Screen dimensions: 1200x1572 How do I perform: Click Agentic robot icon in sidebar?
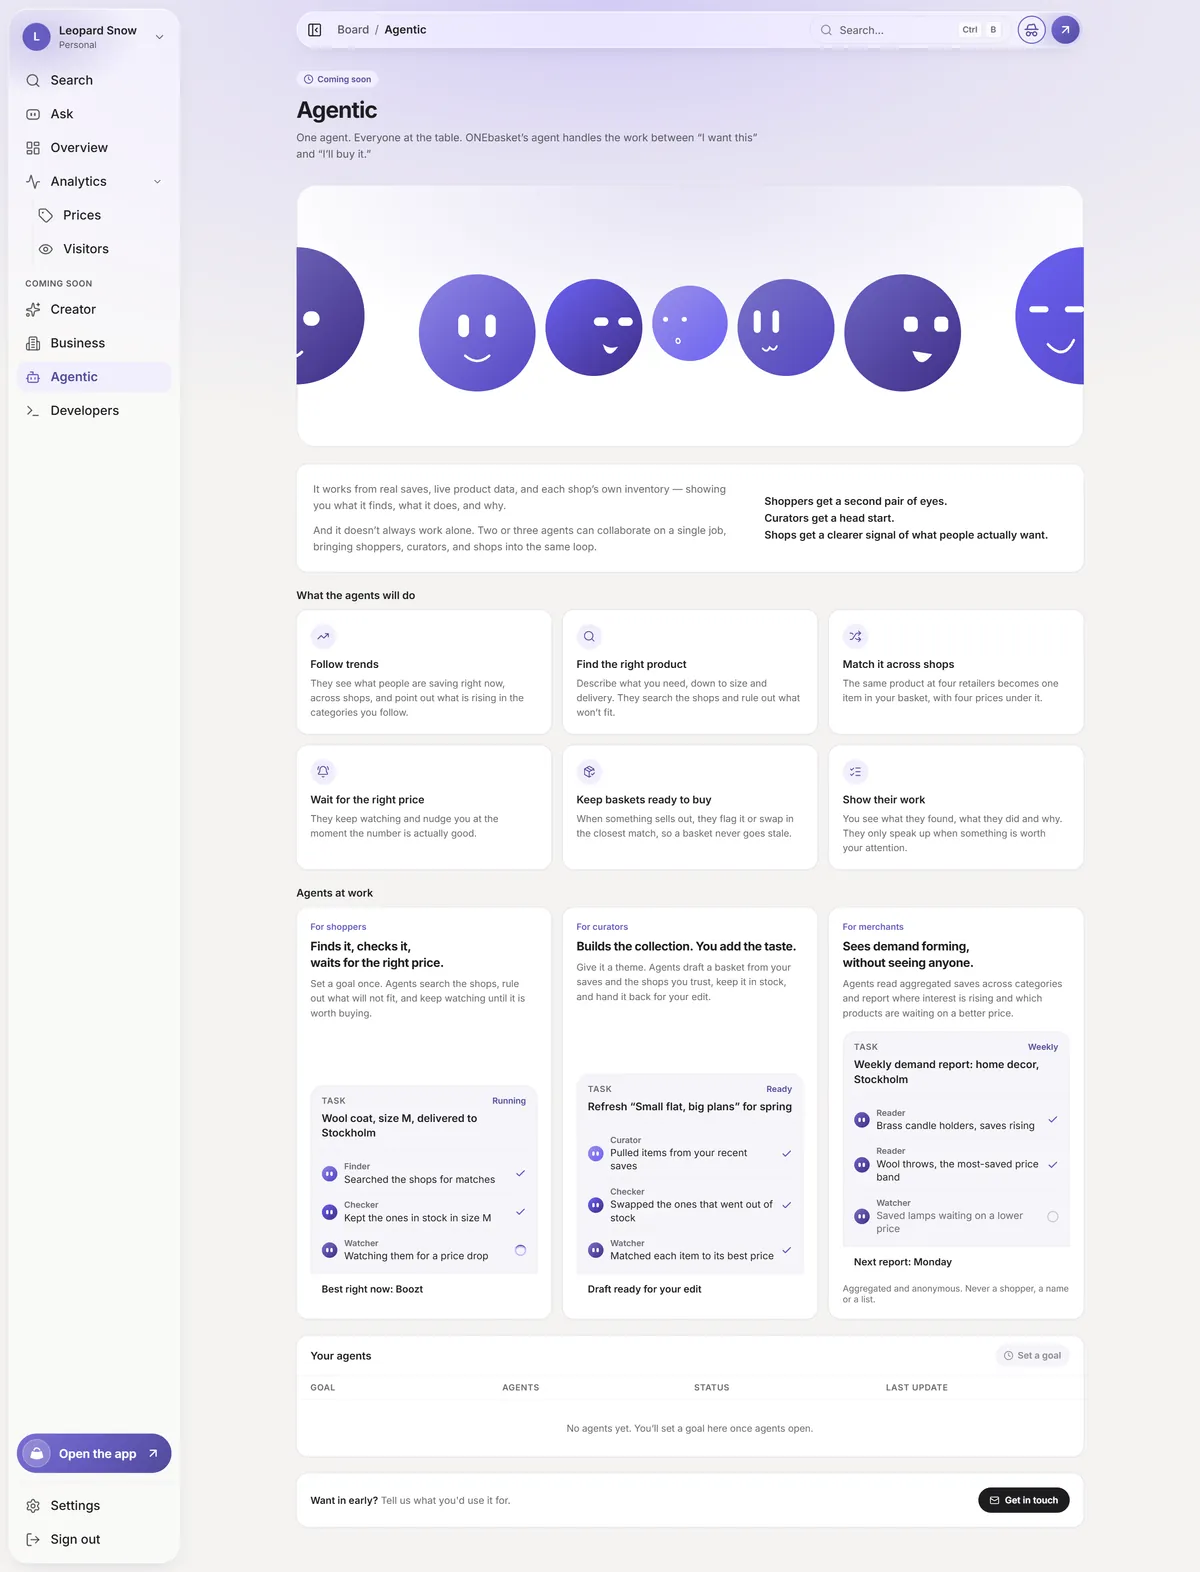pyautogui.click(x=33, y=377)
